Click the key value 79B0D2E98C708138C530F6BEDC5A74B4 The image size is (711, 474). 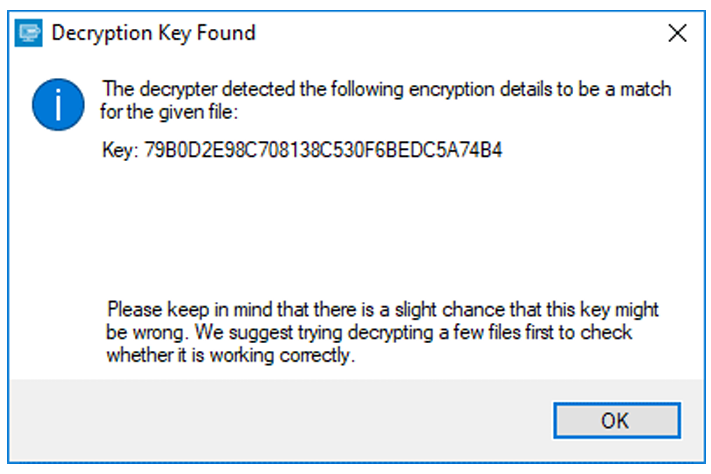pos(323,150)
